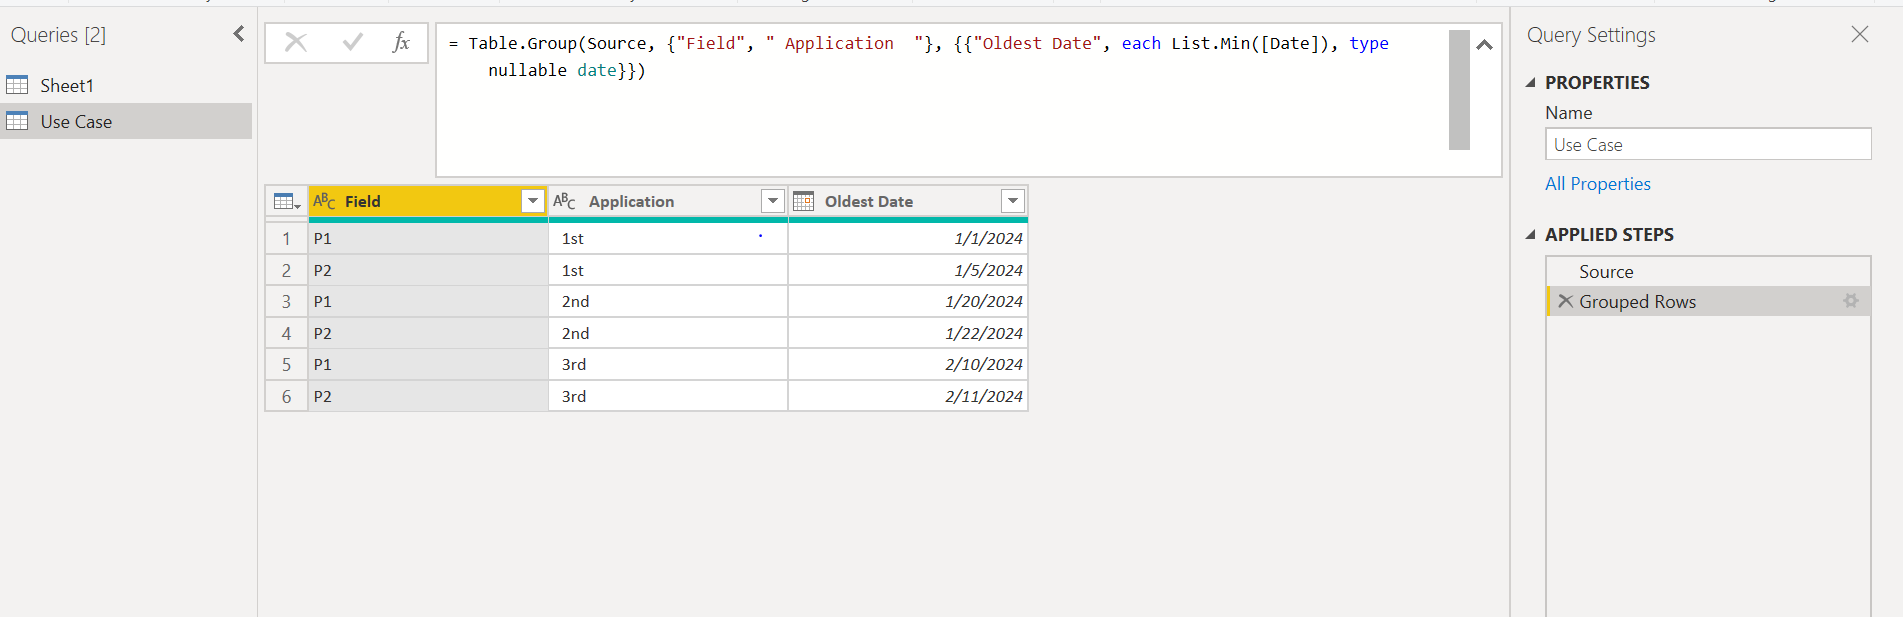Image resolution: width=1903 pixels, height=617 pixels.
Task: Click the Use Case table icon
Action: coord(17,121)
